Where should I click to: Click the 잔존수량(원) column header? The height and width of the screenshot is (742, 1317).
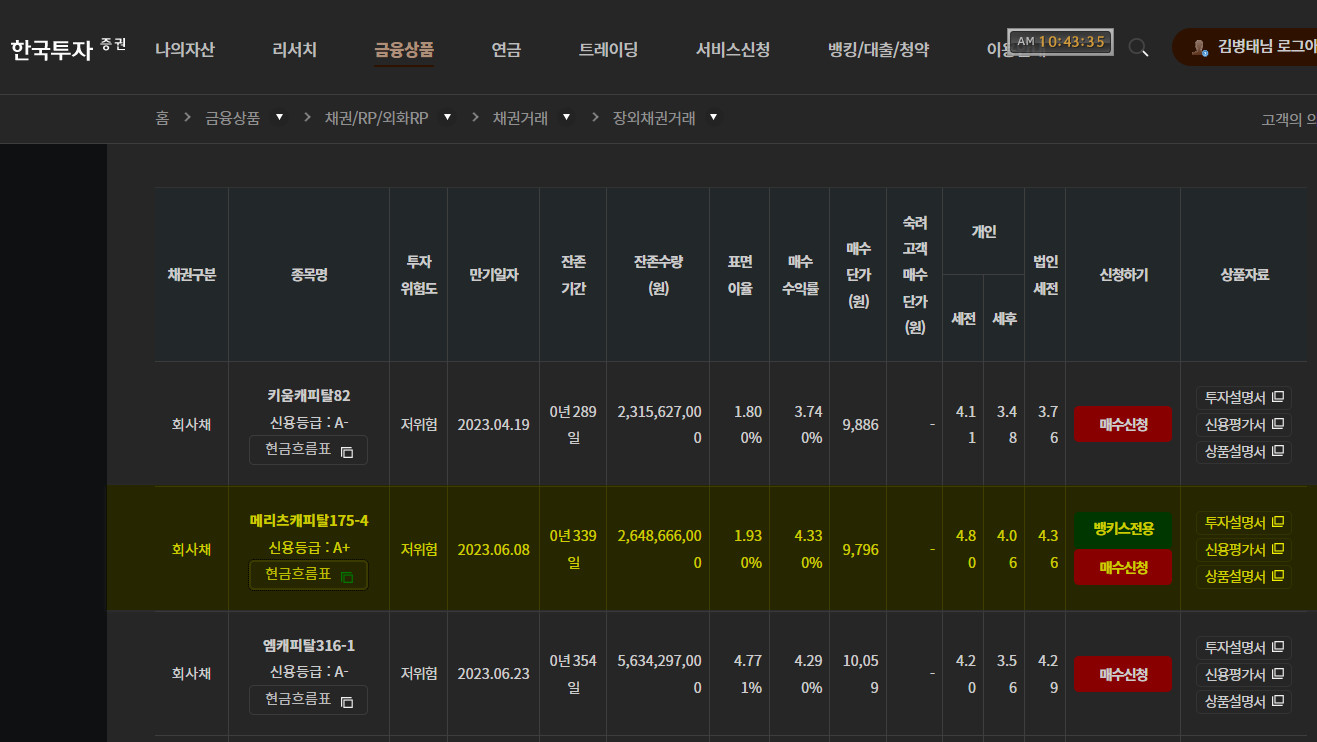click(x=658, y=275)
